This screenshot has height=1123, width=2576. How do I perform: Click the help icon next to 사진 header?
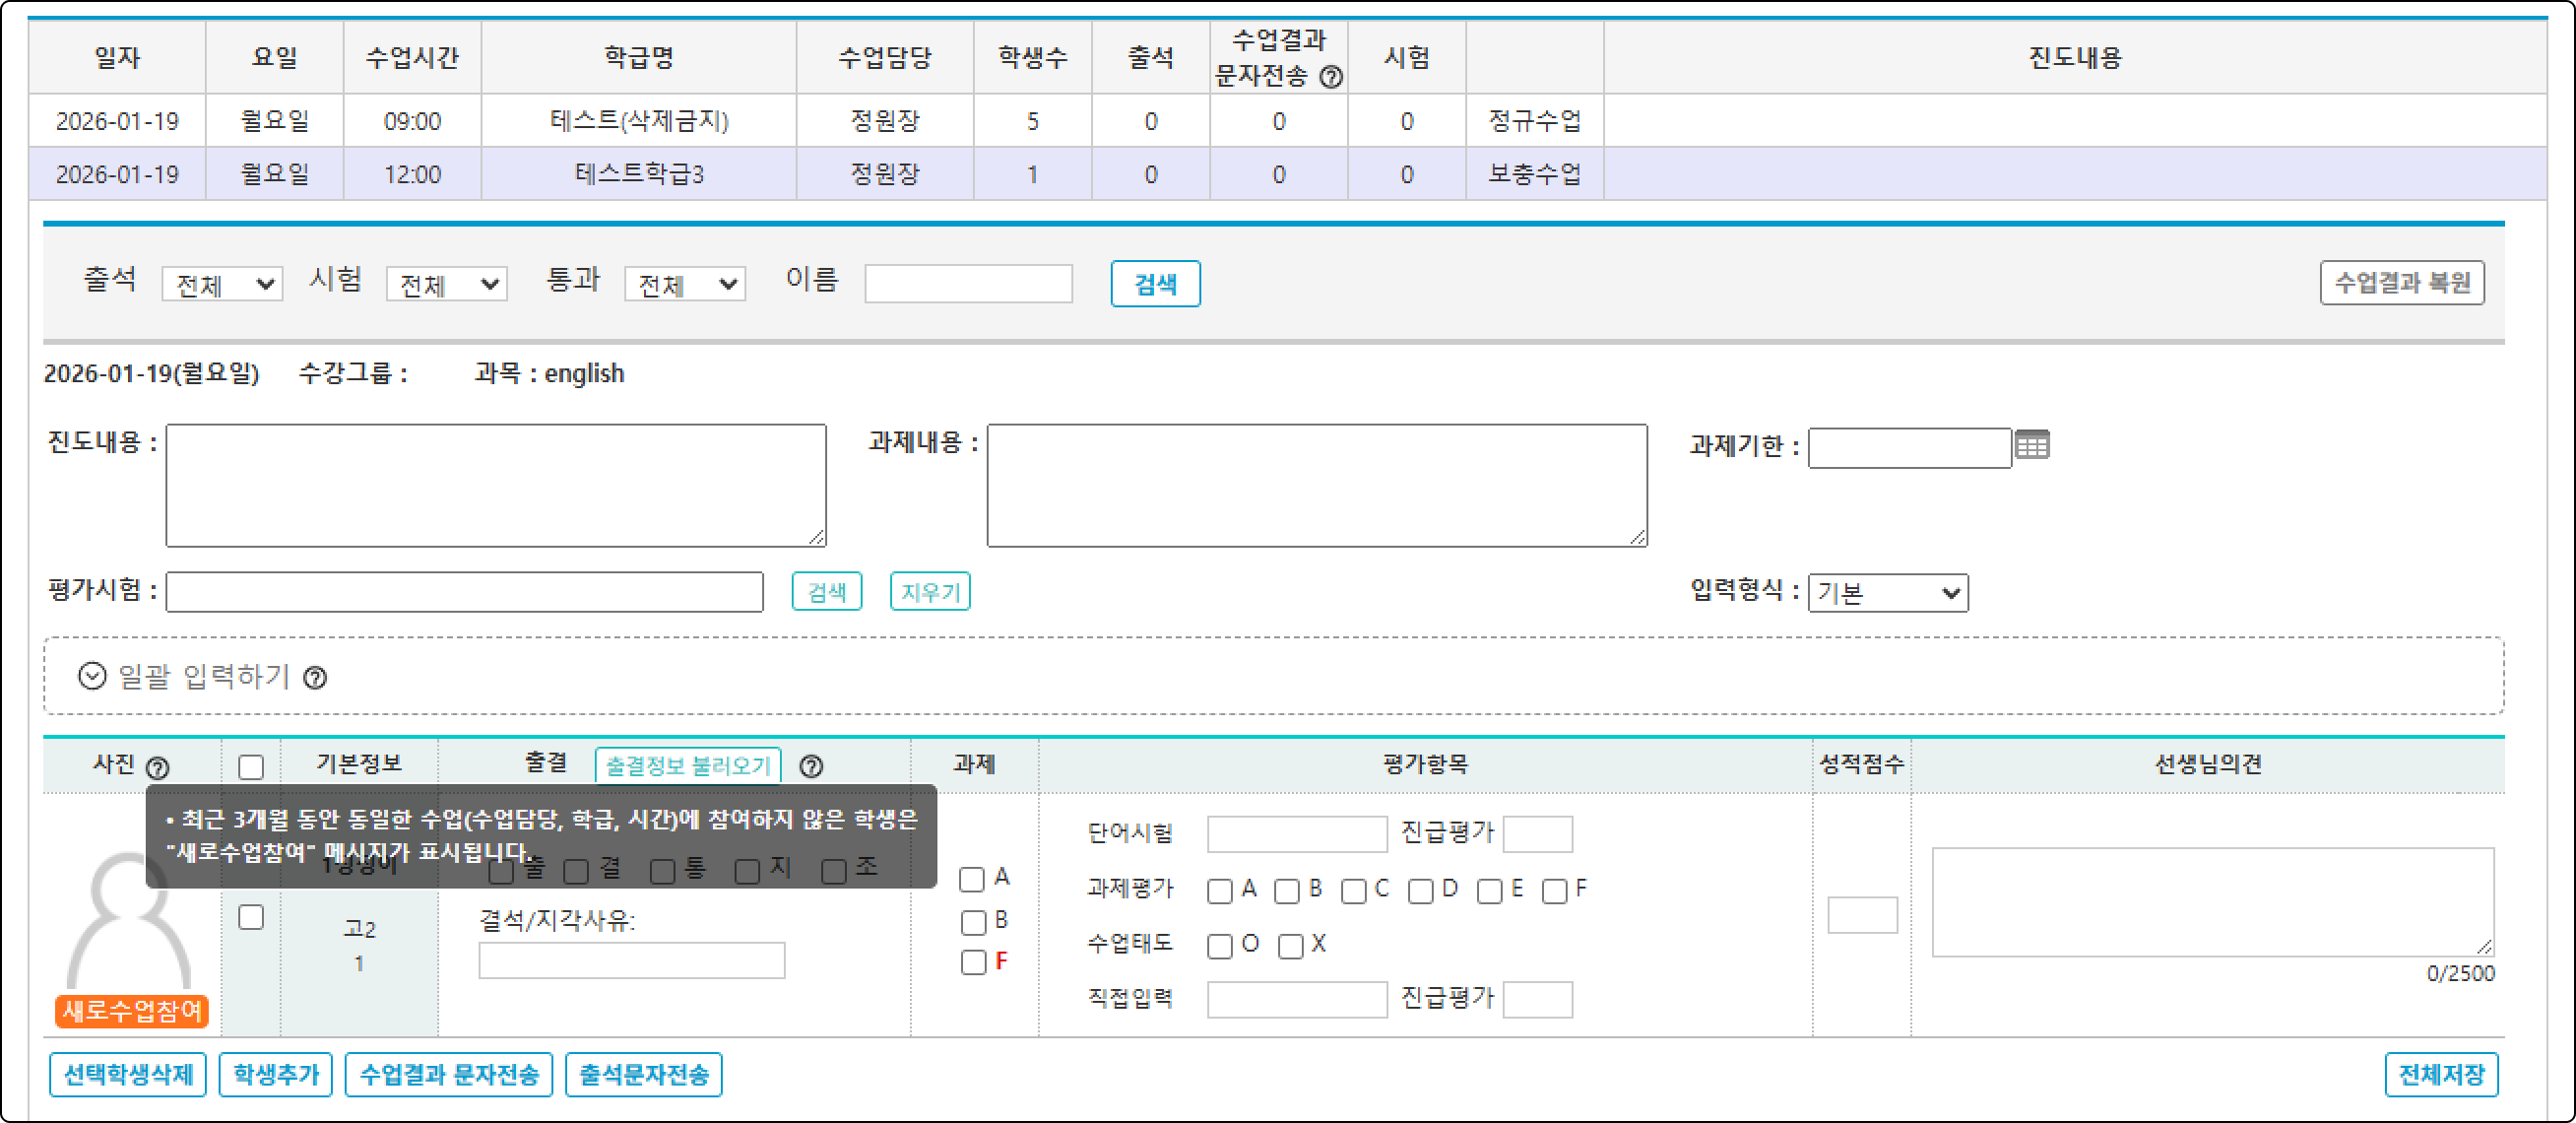(x=157, y=767)
